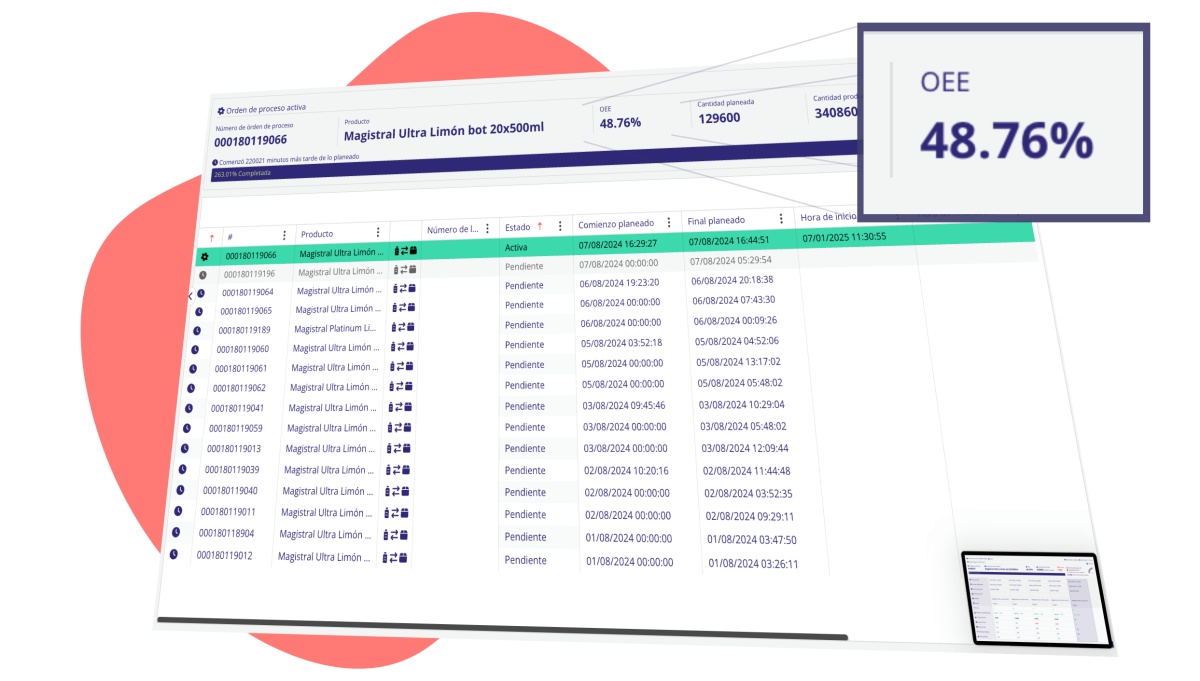Click the gear icon on active order row

pos(205,256)
